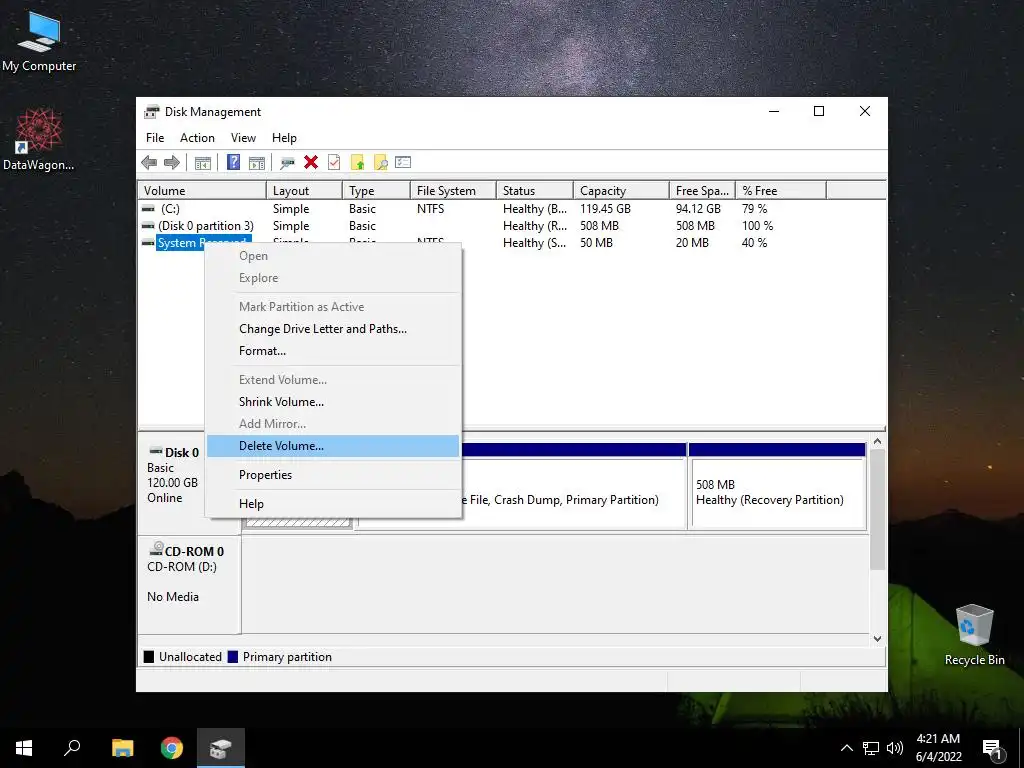The image size is (1024, 768).
Task: Choose Delete Volume... in the context menu
Action: pos(333,446)
